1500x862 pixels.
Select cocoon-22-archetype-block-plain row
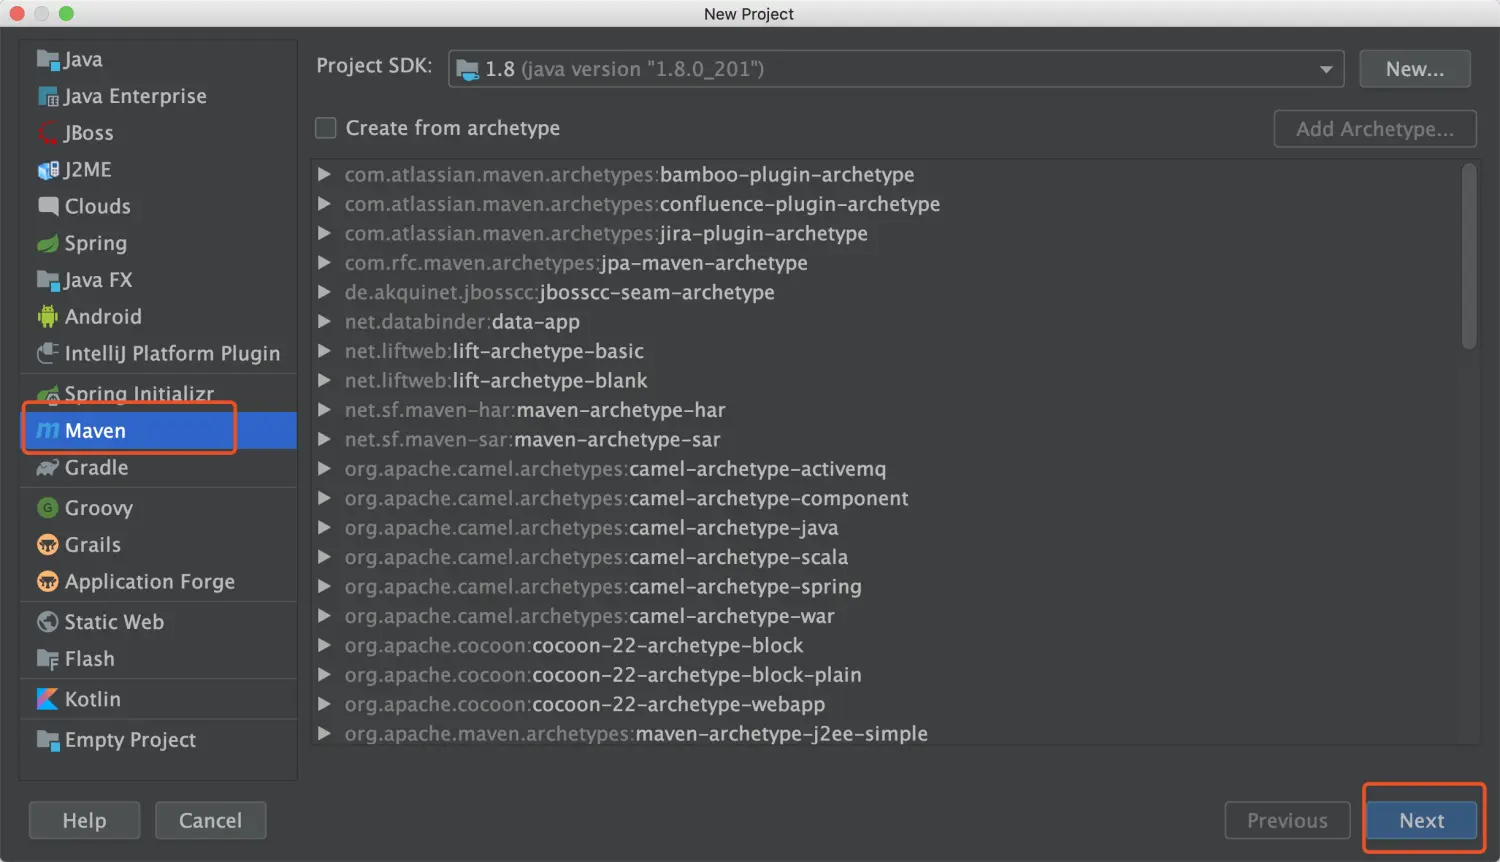(887, 675)
